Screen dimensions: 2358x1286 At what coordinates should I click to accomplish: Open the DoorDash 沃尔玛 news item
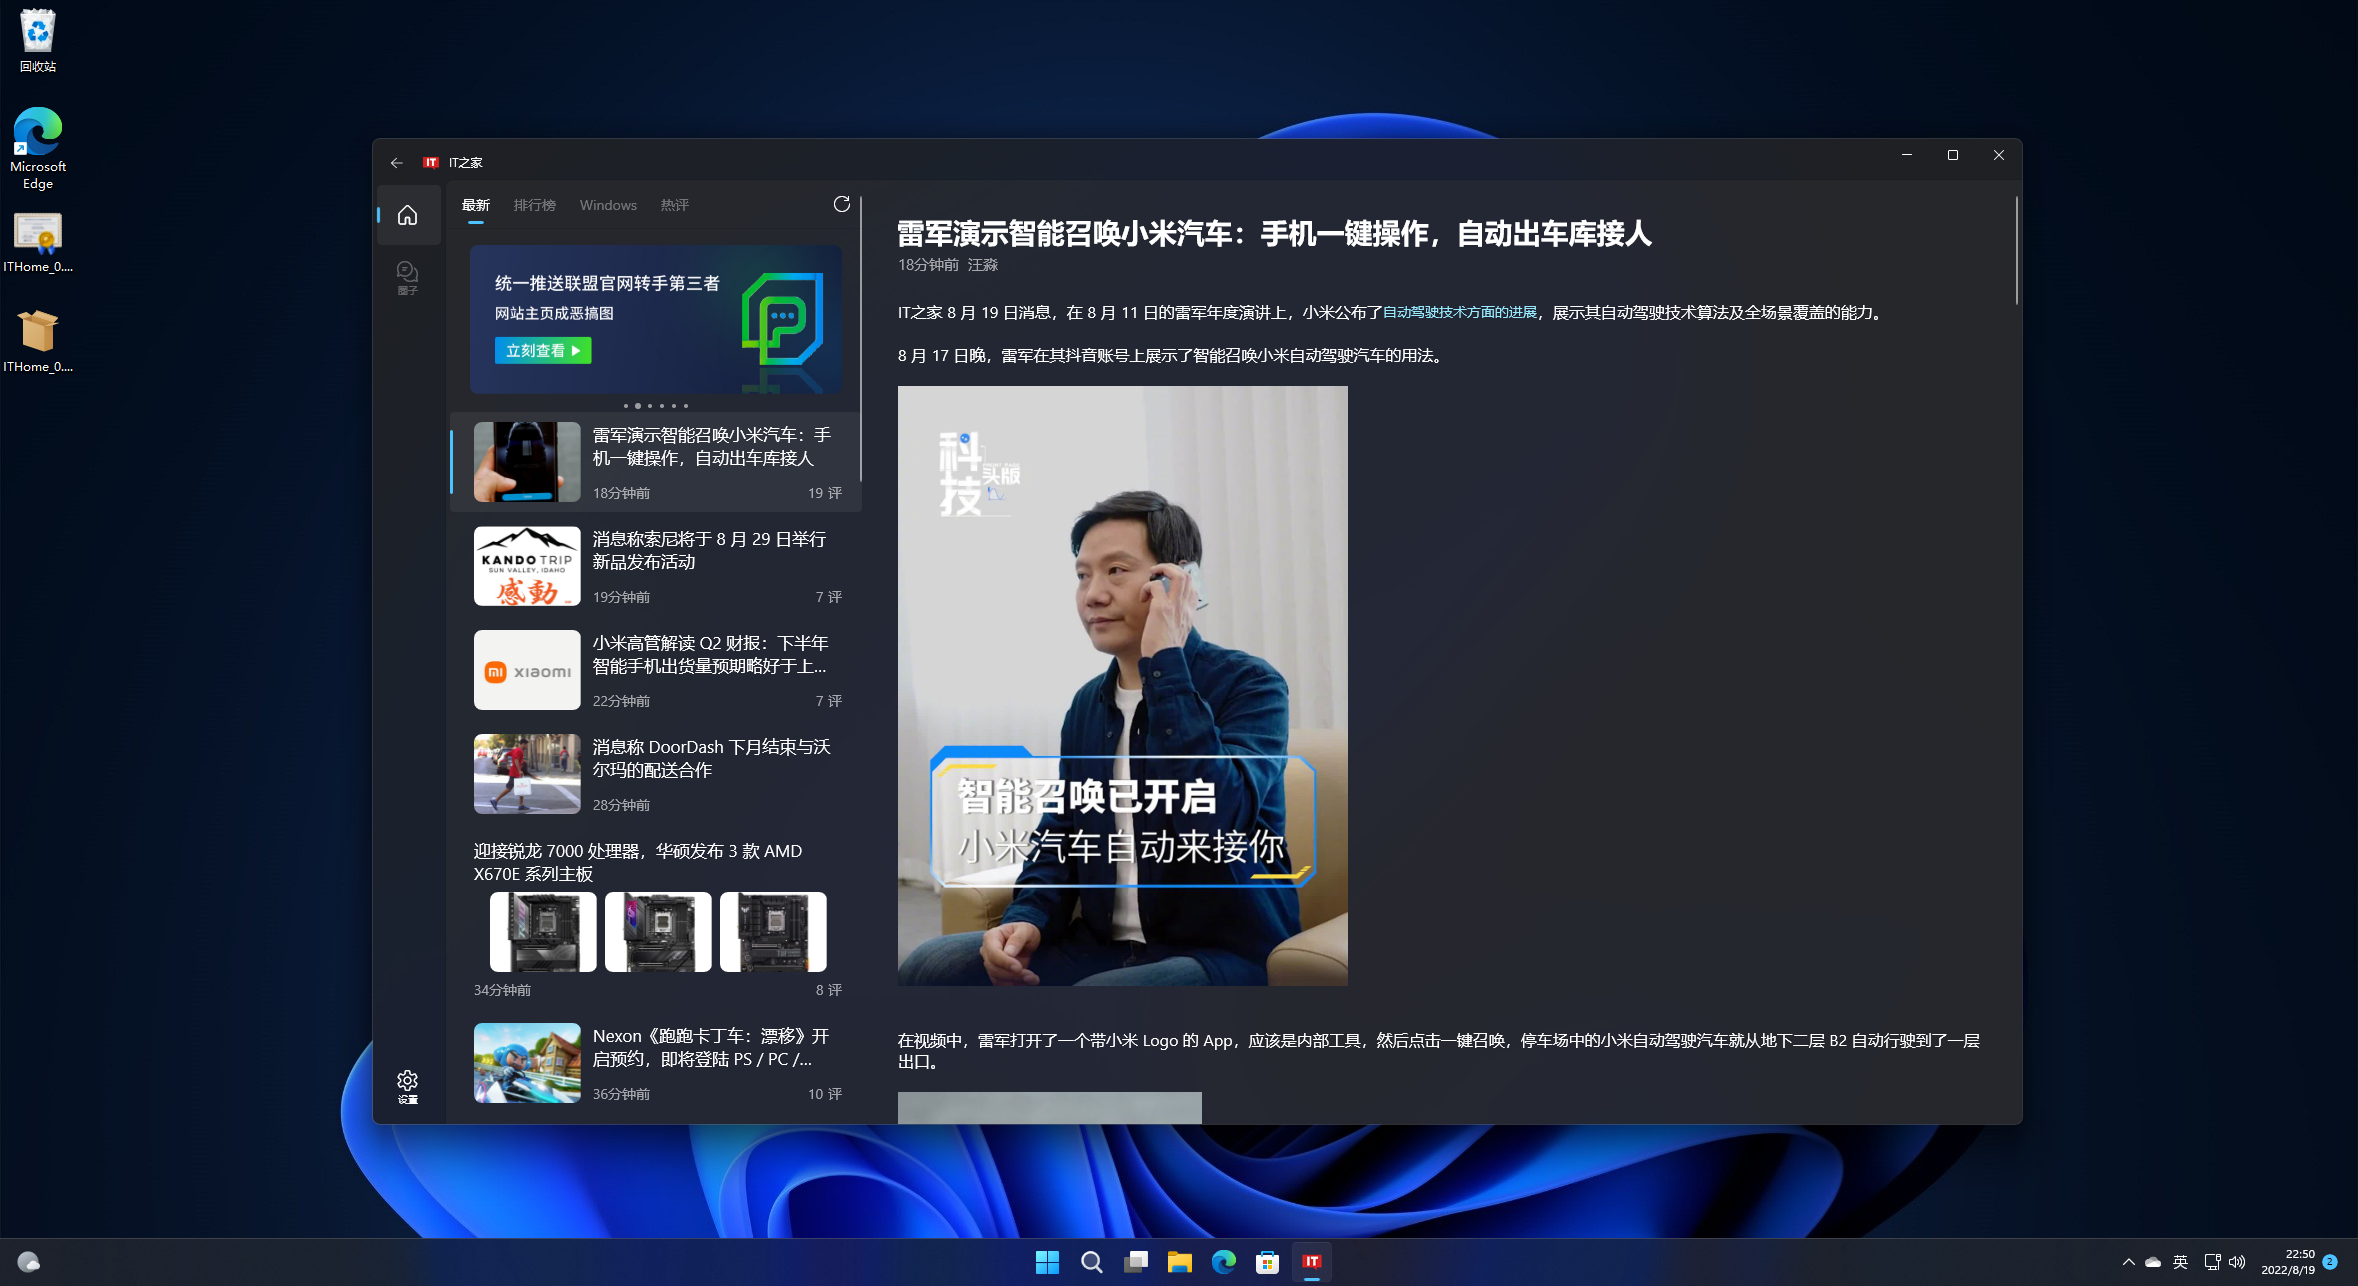[656, 774]
